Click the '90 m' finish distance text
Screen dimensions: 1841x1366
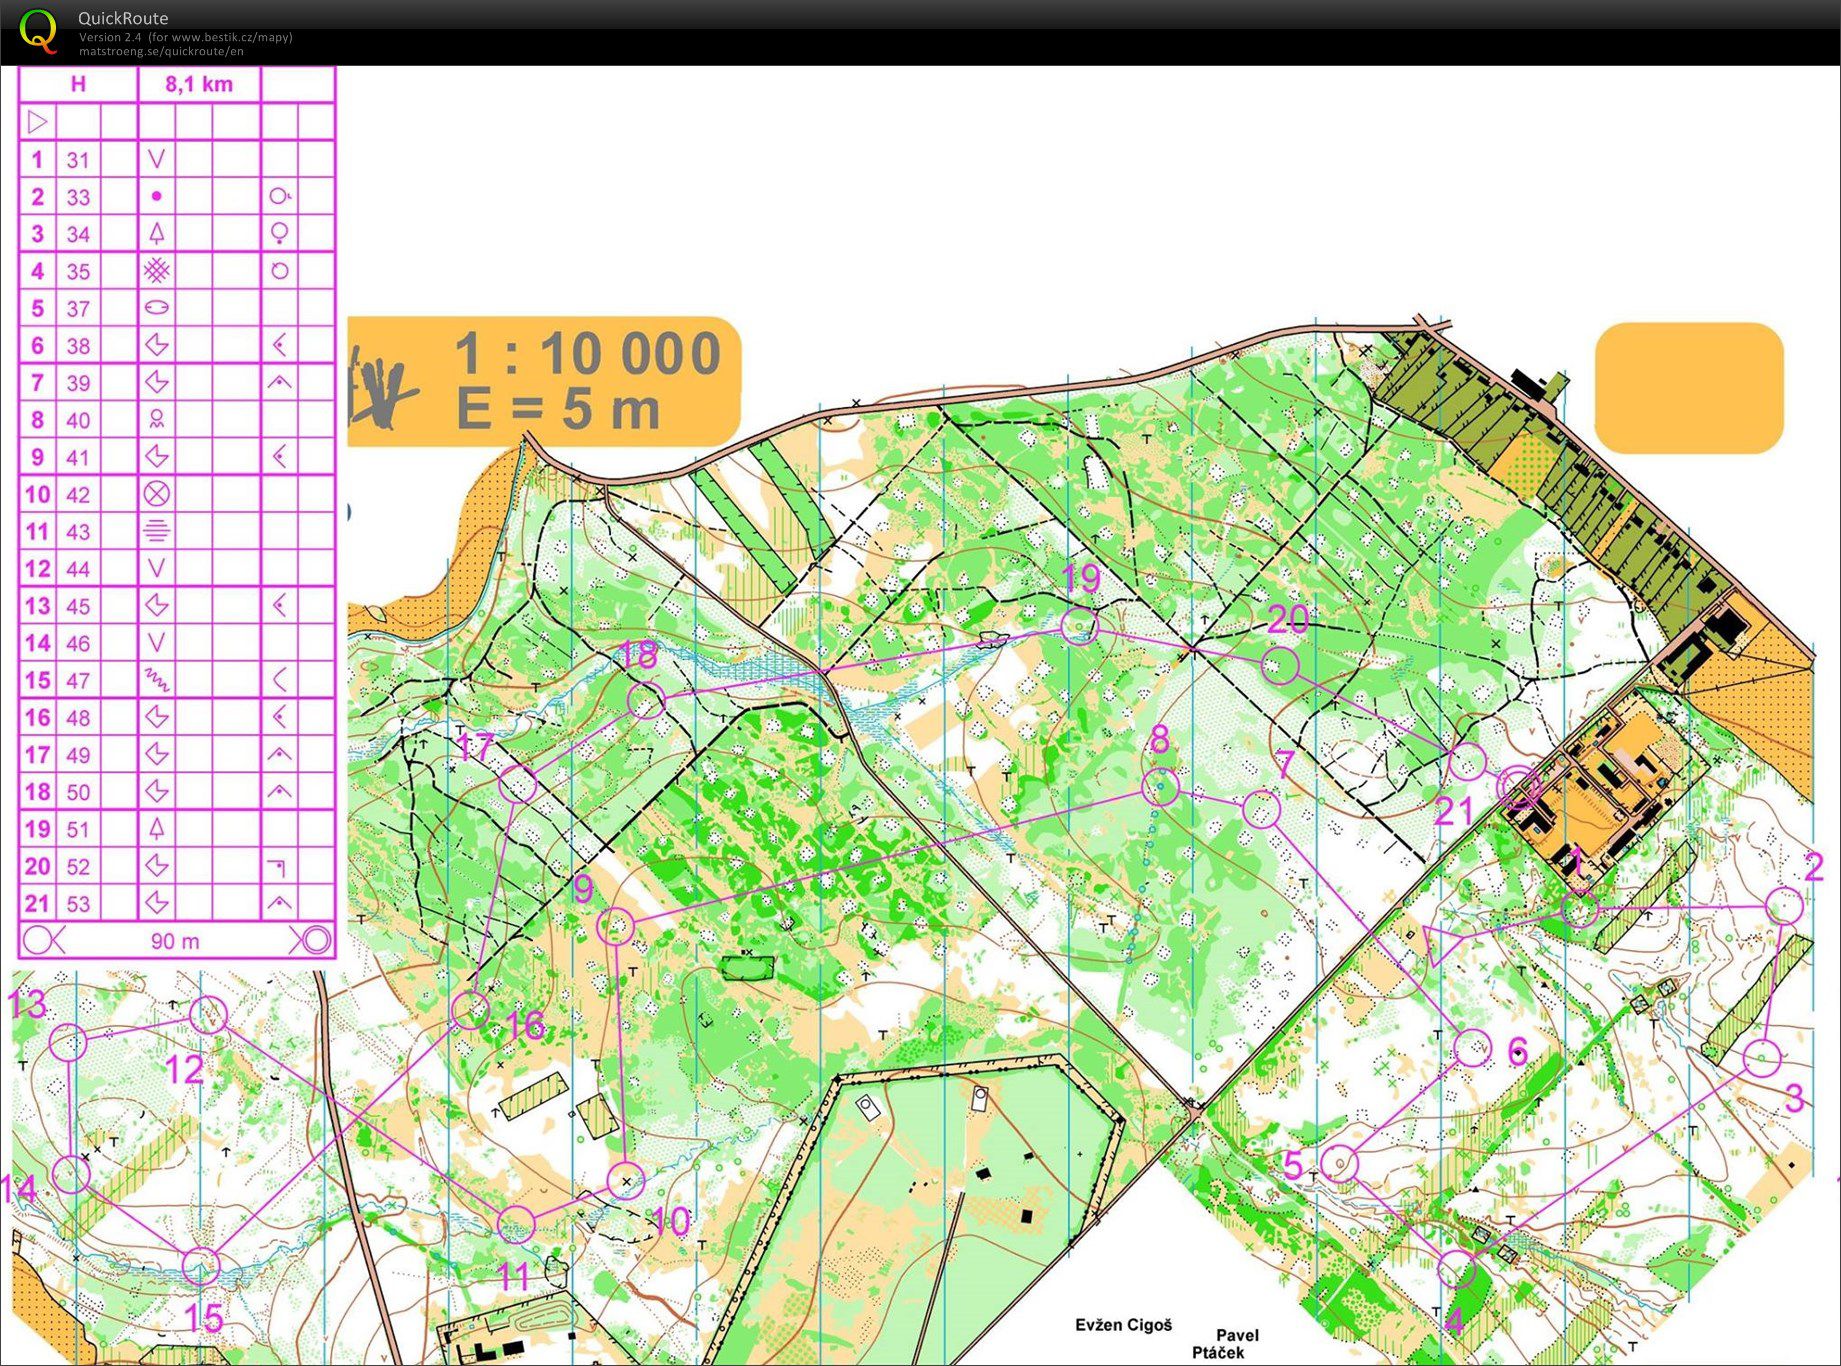pyautogui.click(x=175, y=941)
